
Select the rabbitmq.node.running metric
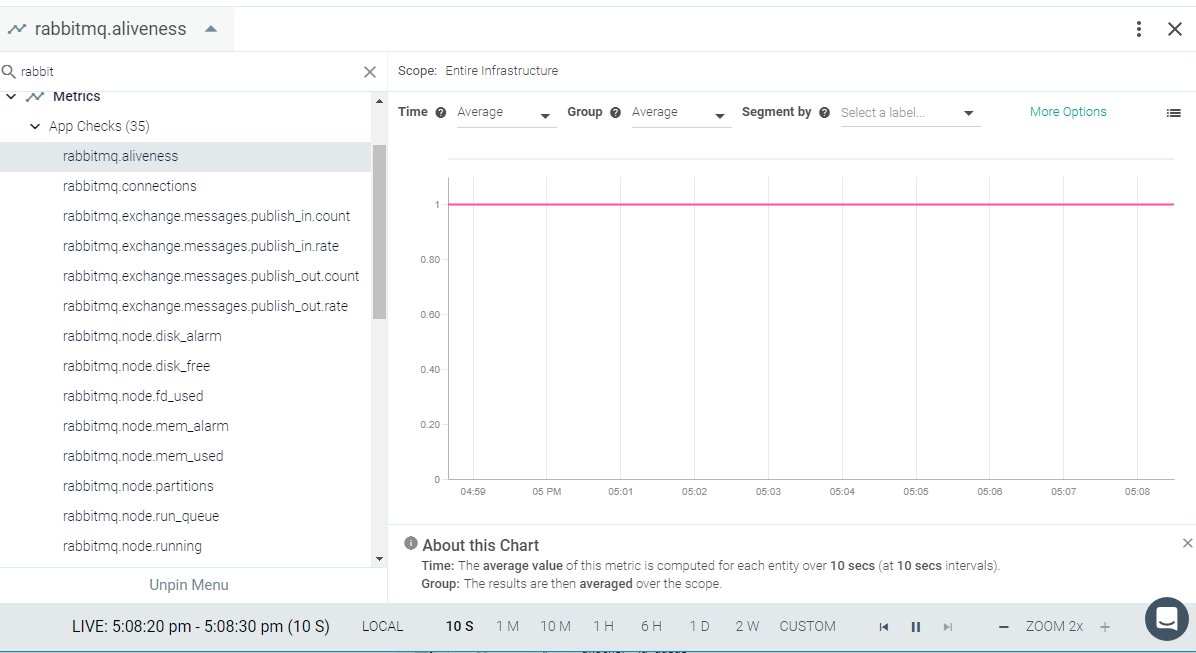tap(133, 546)
